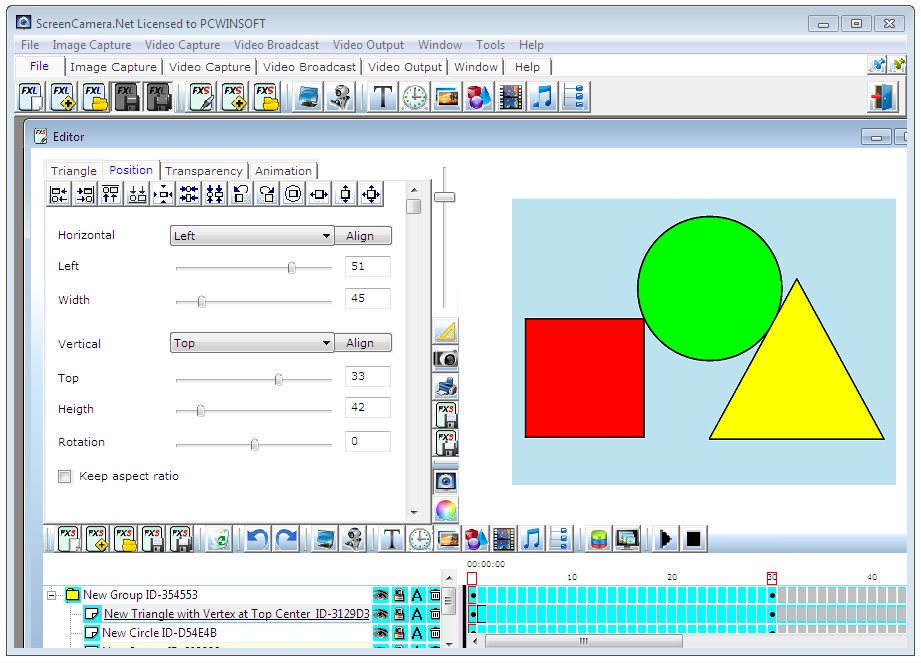This screenshot has width=921, height=663.
Task: Click the yellow ruler triangle icon
Action: tap(446, 332)
